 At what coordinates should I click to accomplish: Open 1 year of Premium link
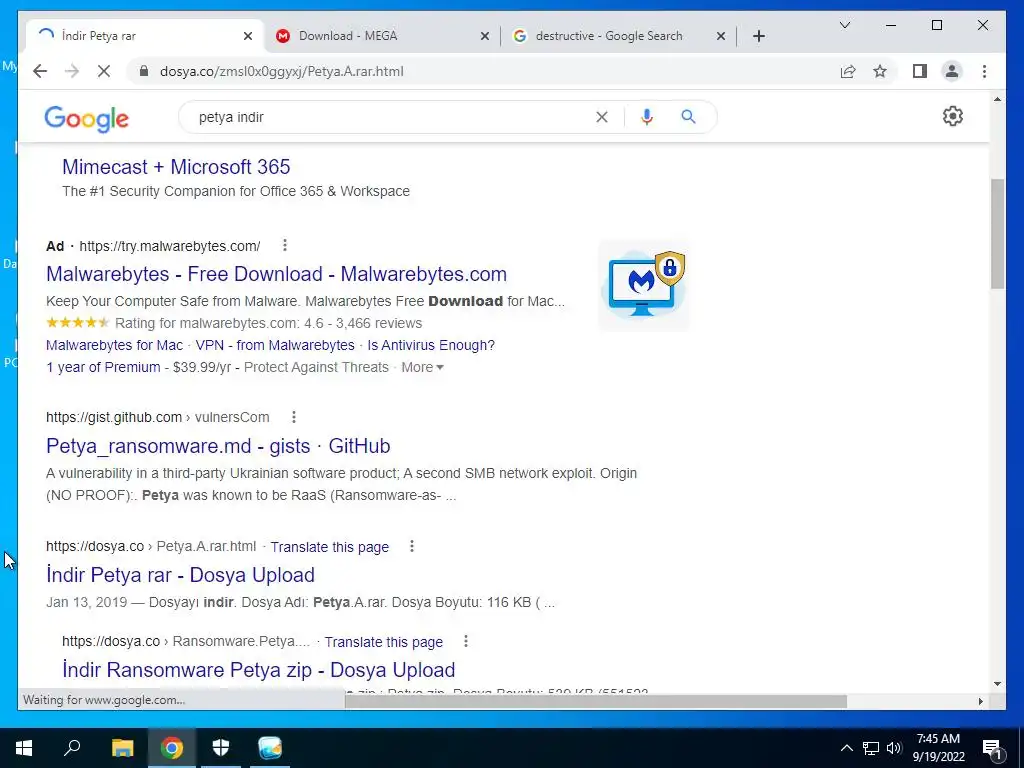click(103, 367)
